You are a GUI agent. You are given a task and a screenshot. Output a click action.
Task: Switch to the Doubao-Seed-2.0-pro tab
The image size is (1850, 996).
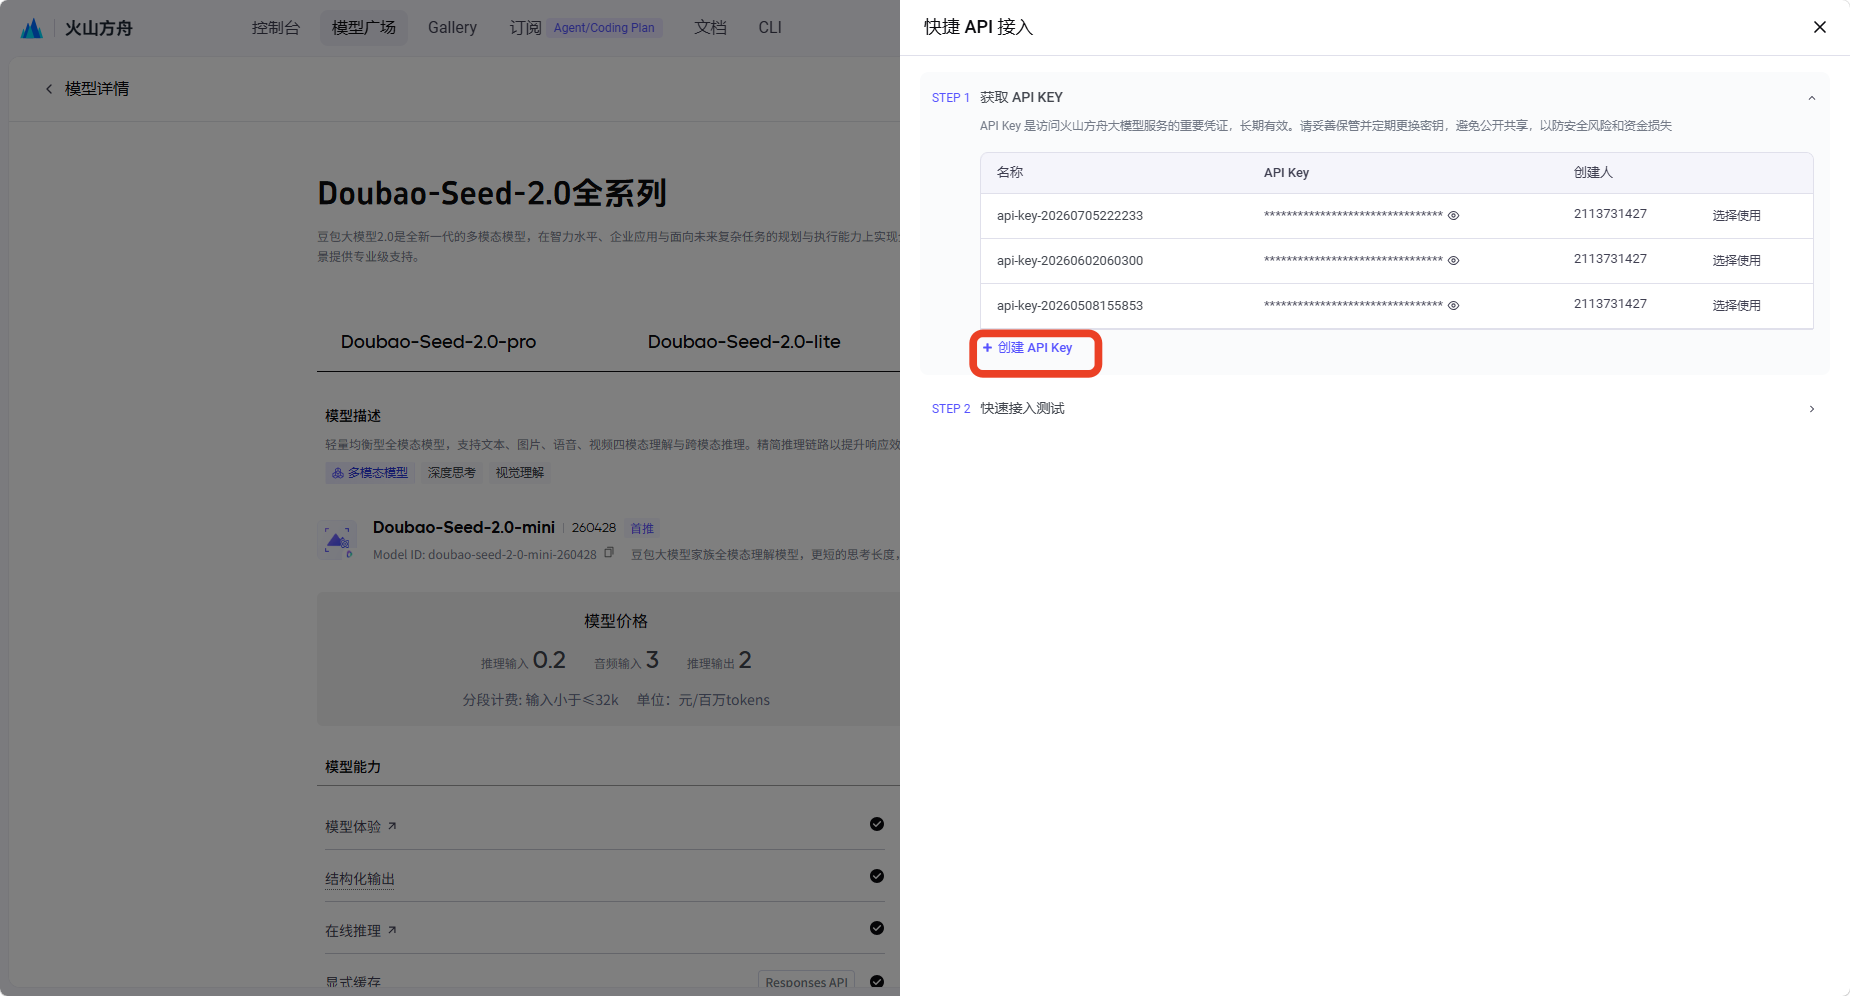[x=438, y=342]
